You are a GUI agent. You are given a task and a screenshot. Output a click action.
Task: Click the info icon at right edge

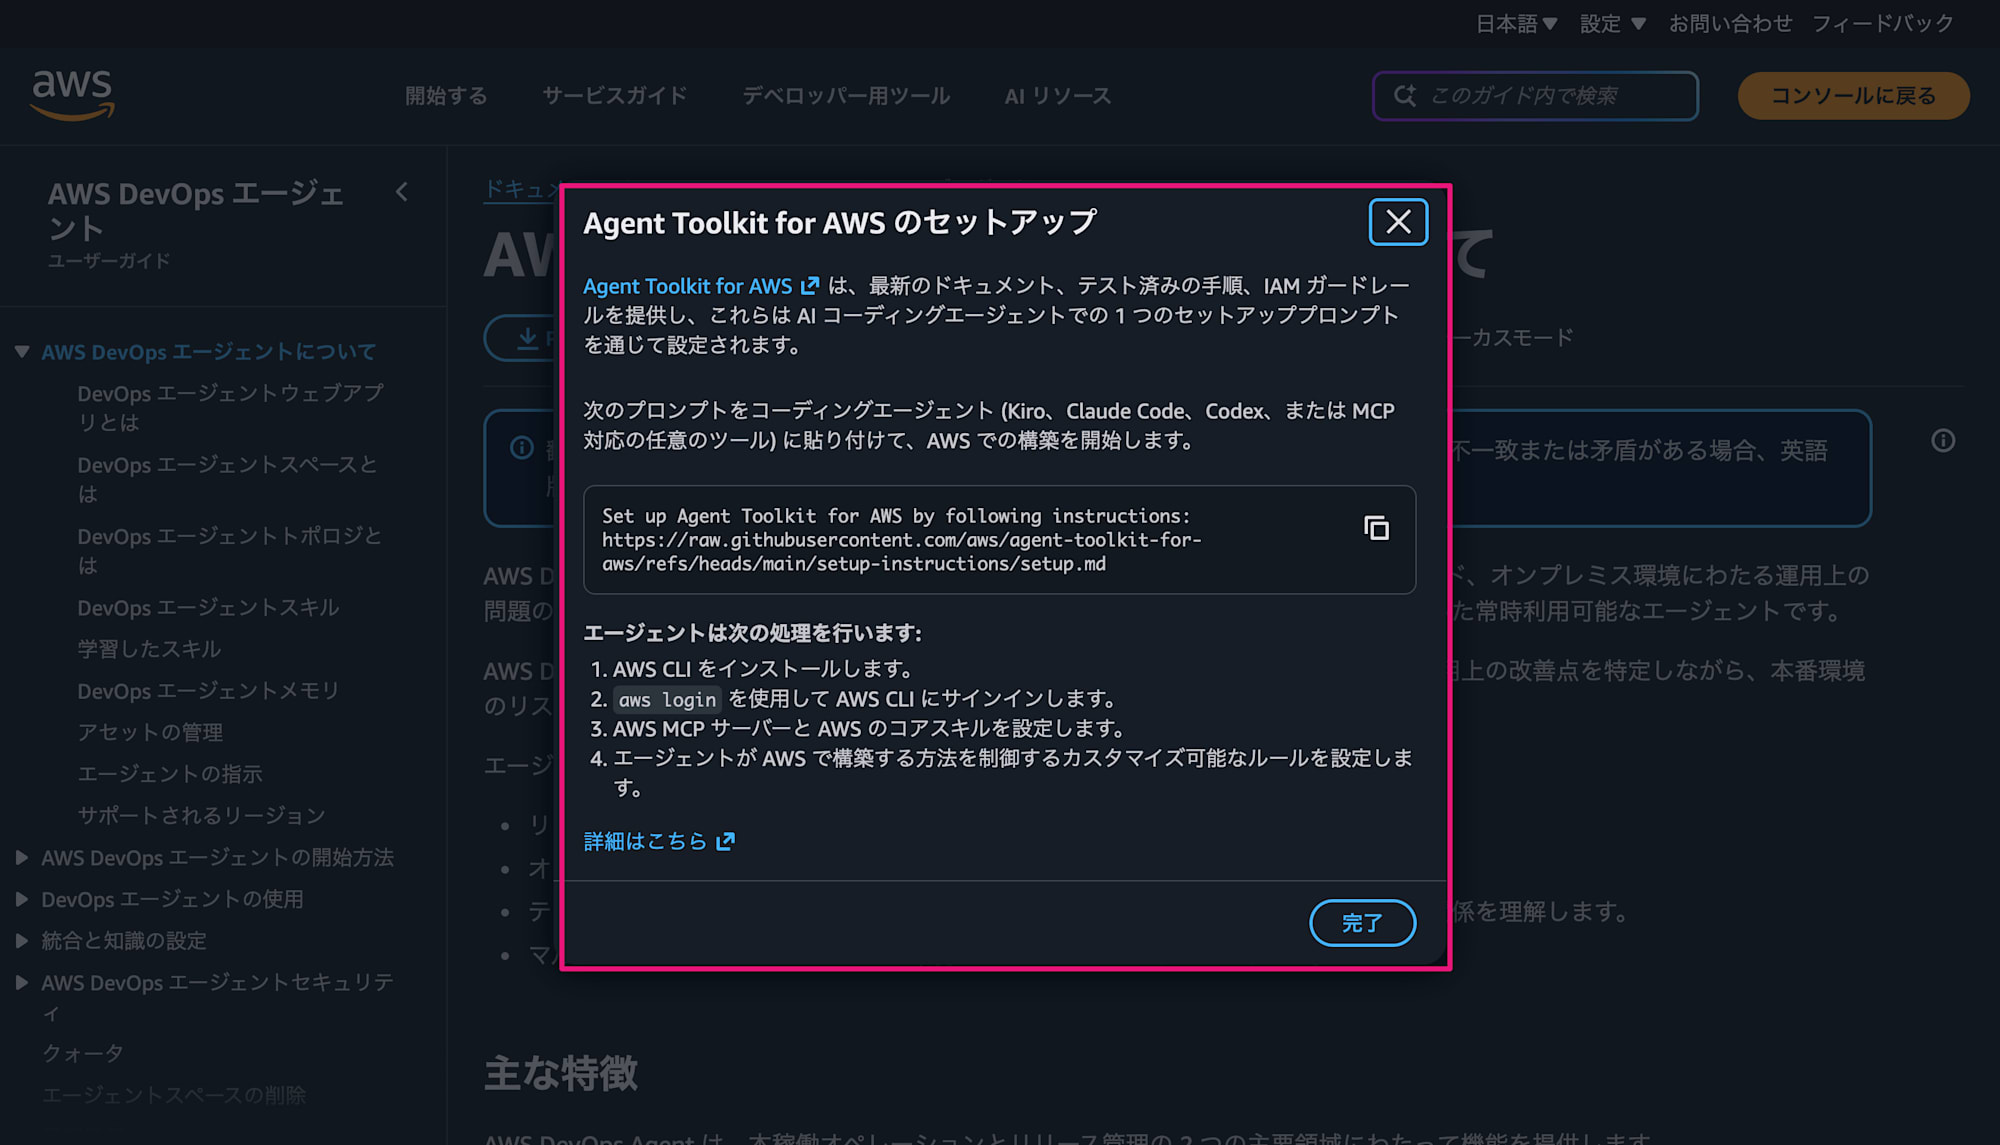pyautogui.click(x=1943, y=441)
